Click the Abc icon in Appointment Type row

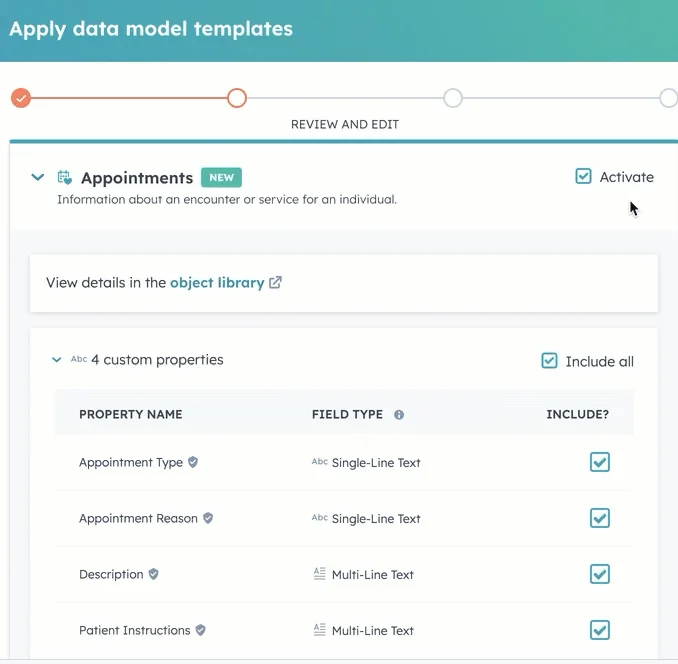point(320,462)
